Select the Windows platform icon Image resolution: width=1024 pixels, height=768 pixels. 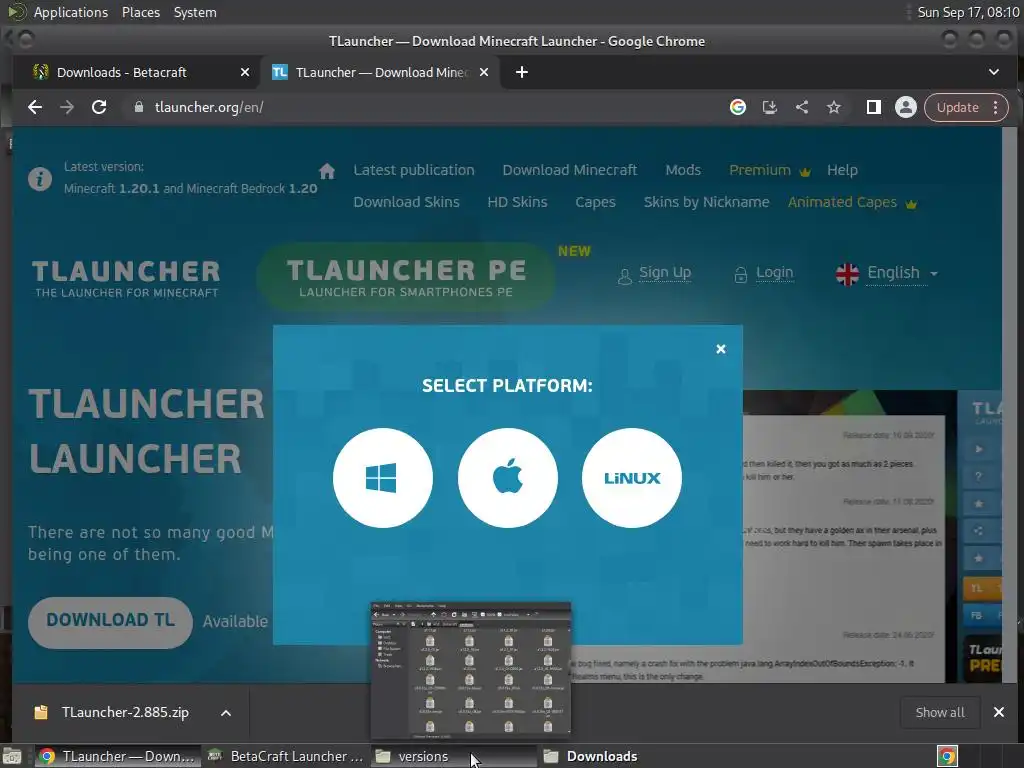click(383, 478)
